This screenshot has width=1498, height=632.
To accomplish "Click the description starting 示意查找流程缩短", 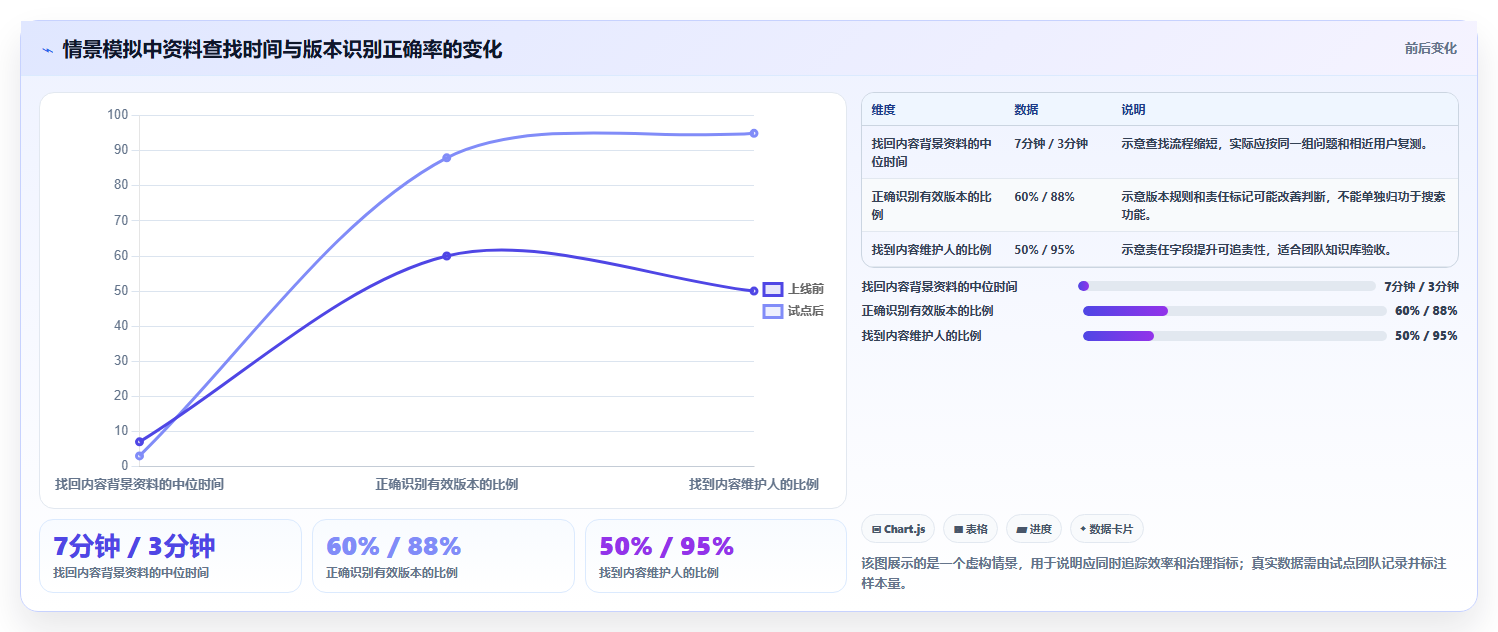I will tap(1275, 143).
